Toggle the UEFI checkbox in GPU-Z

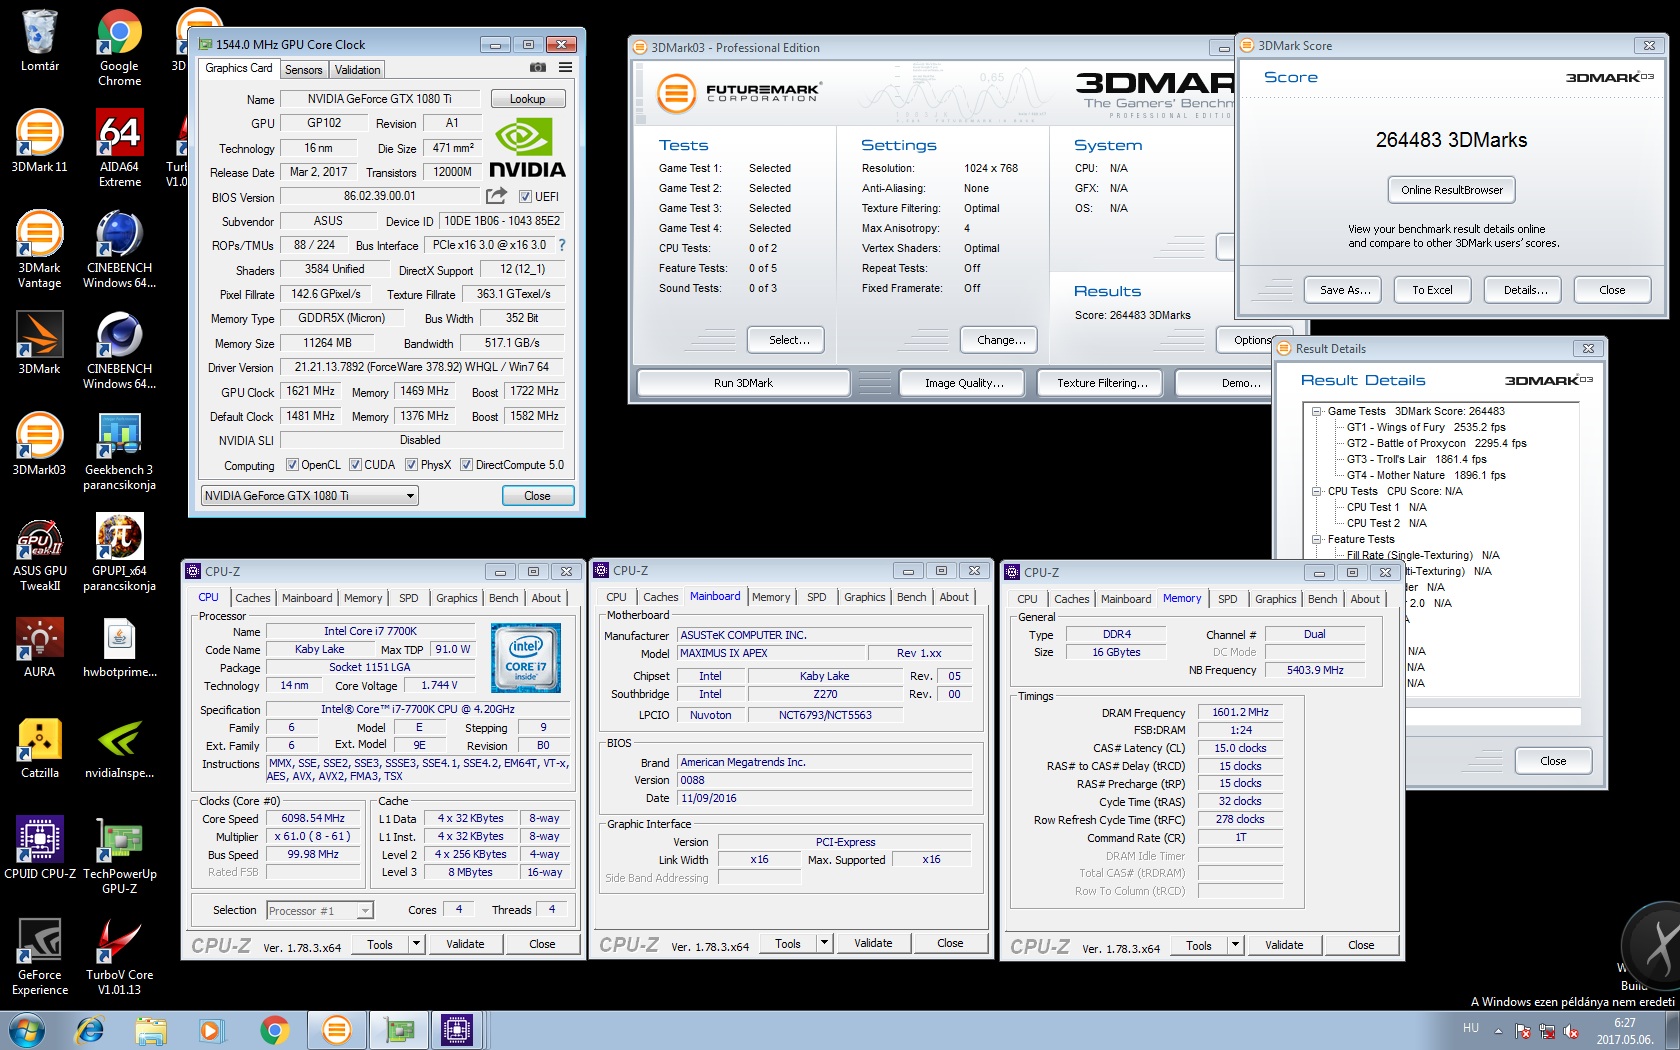pos(525,197)
